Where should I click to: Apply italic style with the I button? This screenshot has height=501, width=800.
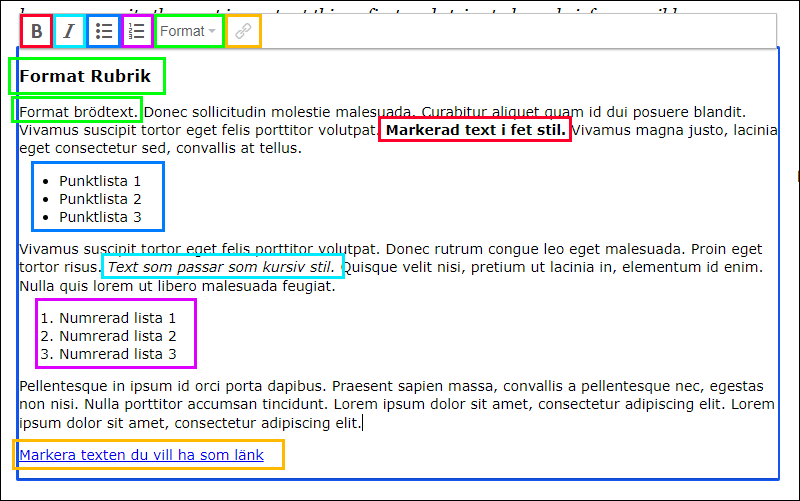(70, 31)
